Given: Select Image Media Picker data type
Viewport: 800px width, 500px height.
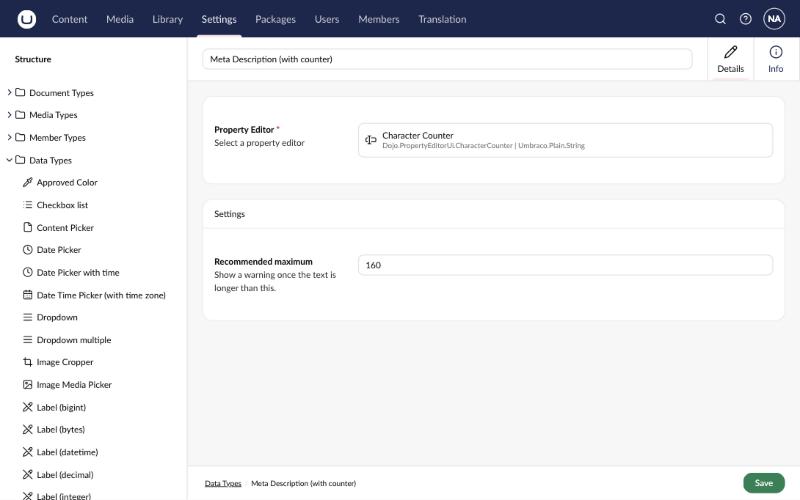Looking at the screenshot, I should 74,384.
